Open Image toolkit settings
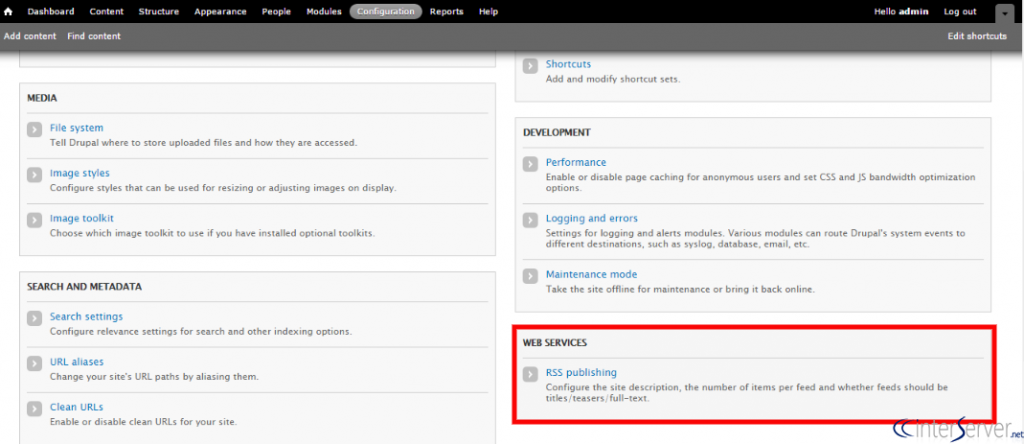This screenshot has height=444, width=1024. point(82,218)
